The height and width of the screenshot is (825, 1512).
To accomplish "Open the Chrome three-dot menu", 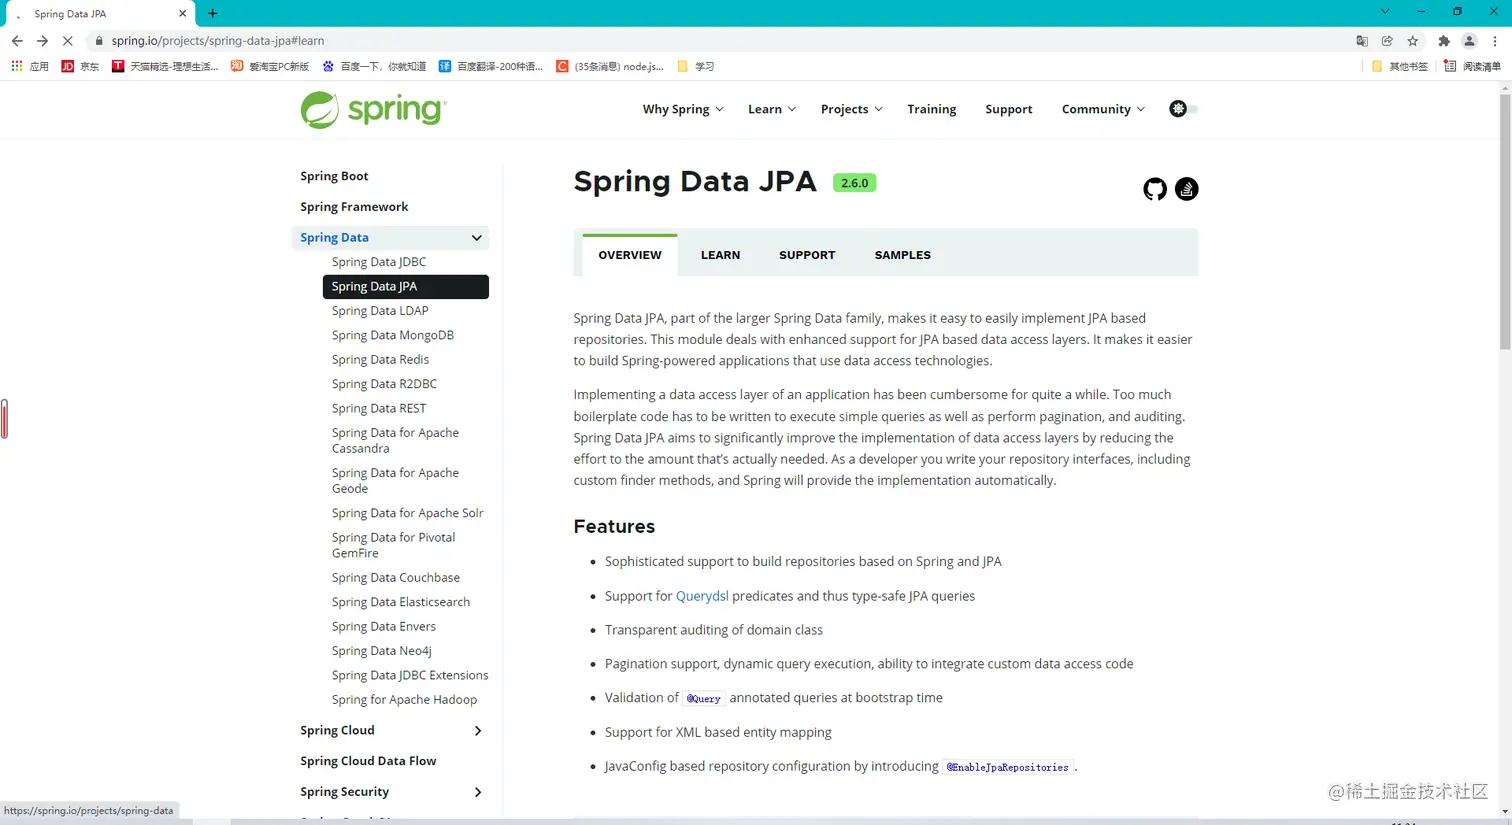I will click(1495, 41).
